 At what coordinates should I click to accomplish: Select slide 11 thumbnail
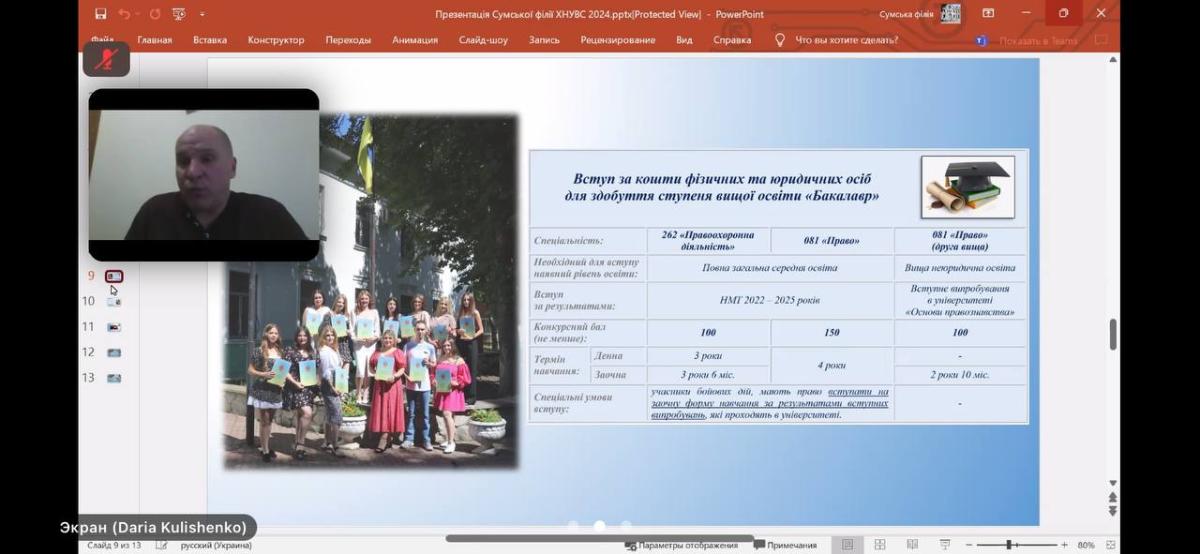point(113,327)
